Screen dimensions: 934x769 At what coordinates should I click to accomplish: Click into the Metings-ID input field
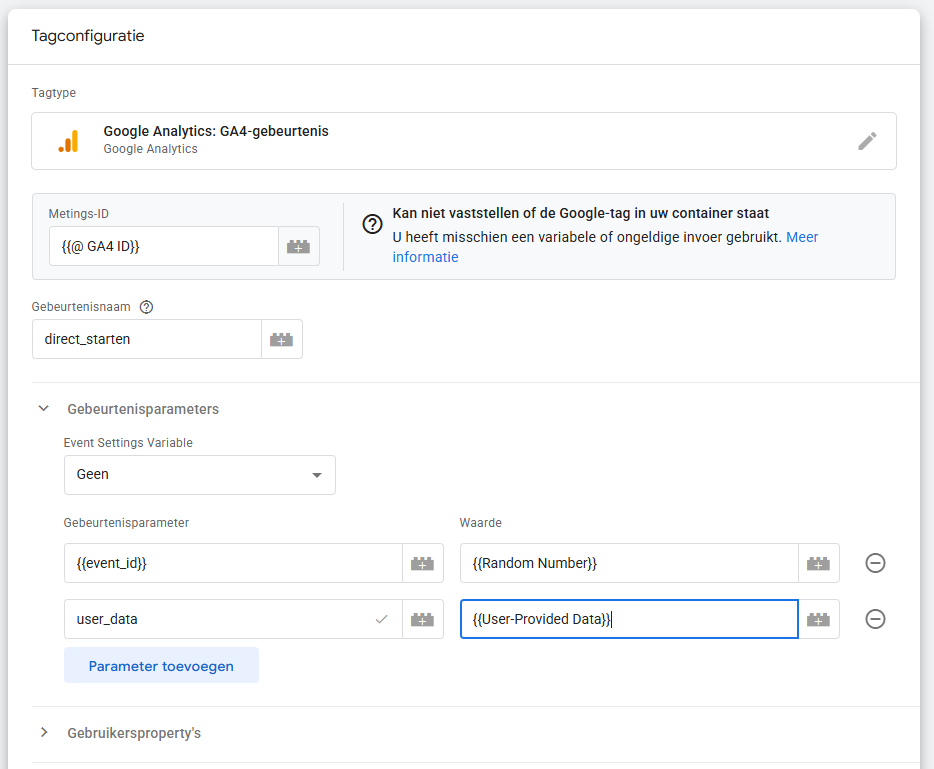coord(163,246)
